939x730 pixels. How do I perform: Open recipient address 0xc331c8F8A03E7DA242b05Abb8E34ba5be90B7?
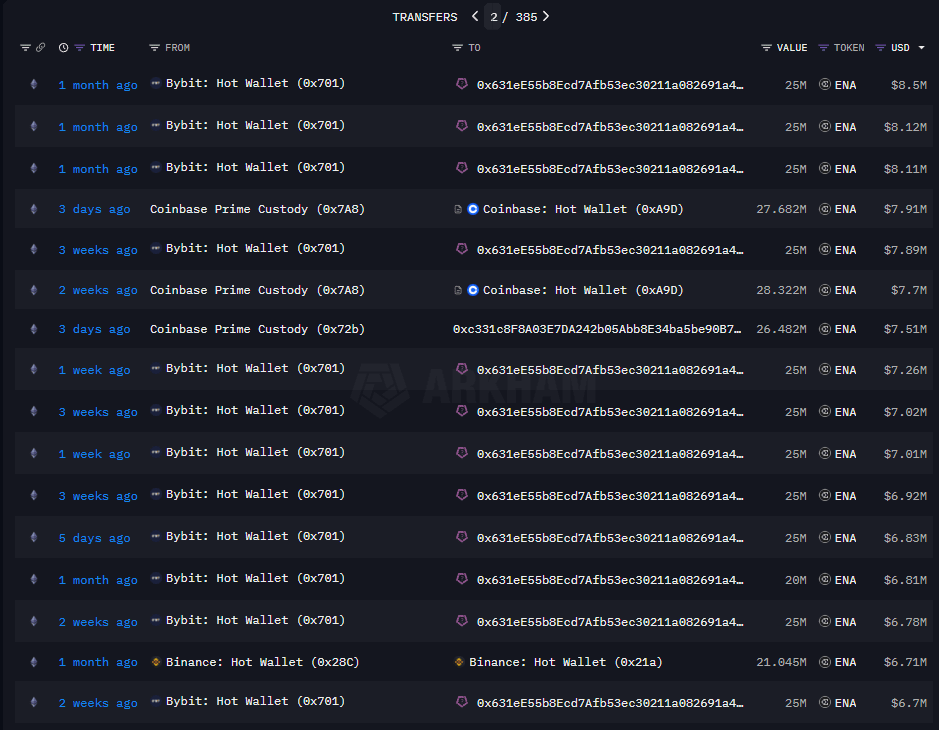[597, 329]
